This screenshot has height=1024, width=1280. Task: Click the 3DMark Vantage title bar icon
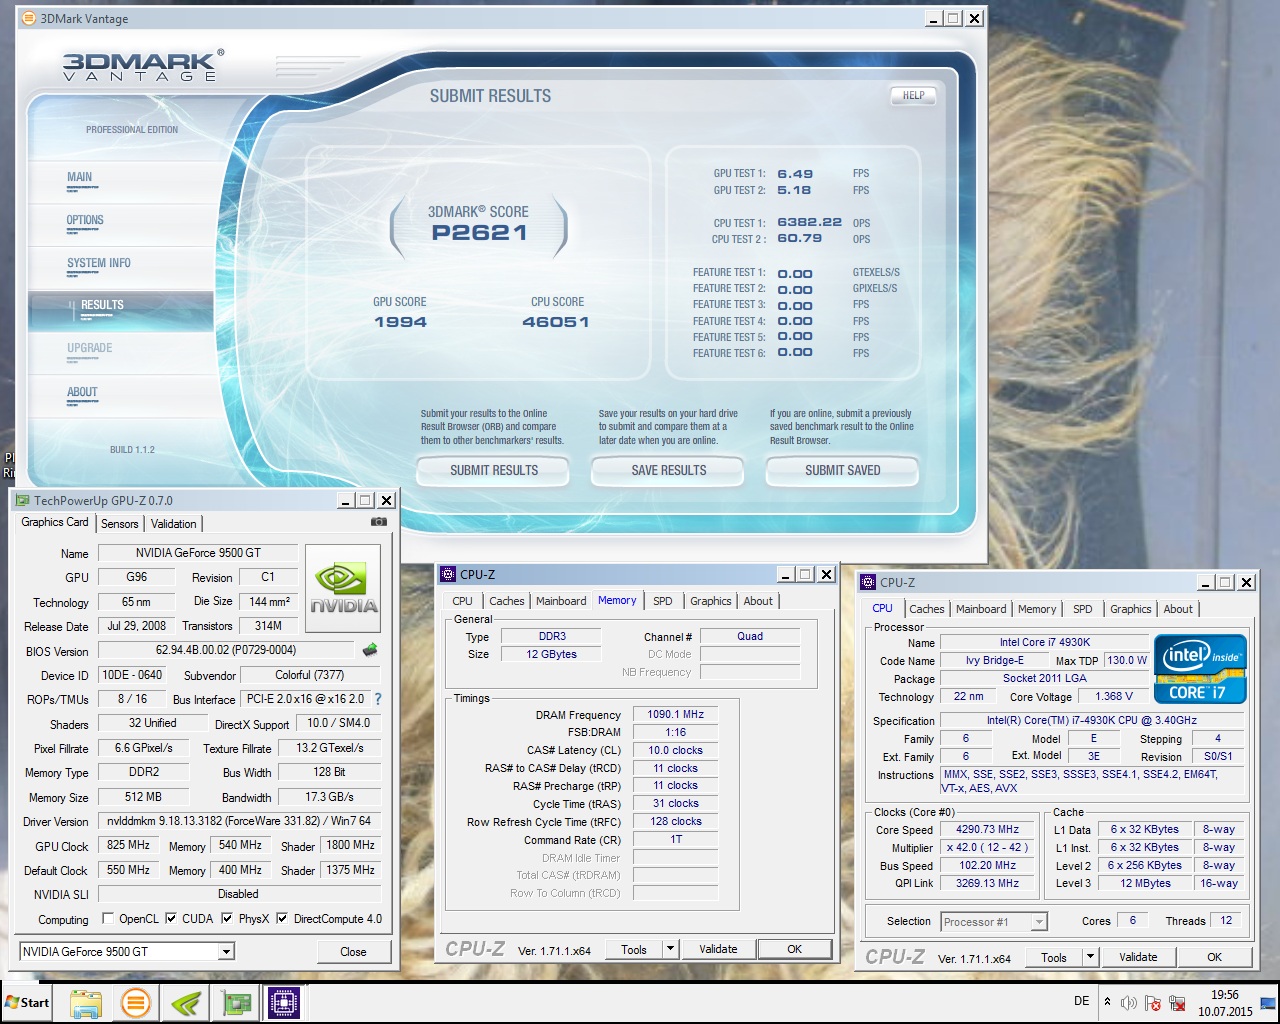pos(28,18)
